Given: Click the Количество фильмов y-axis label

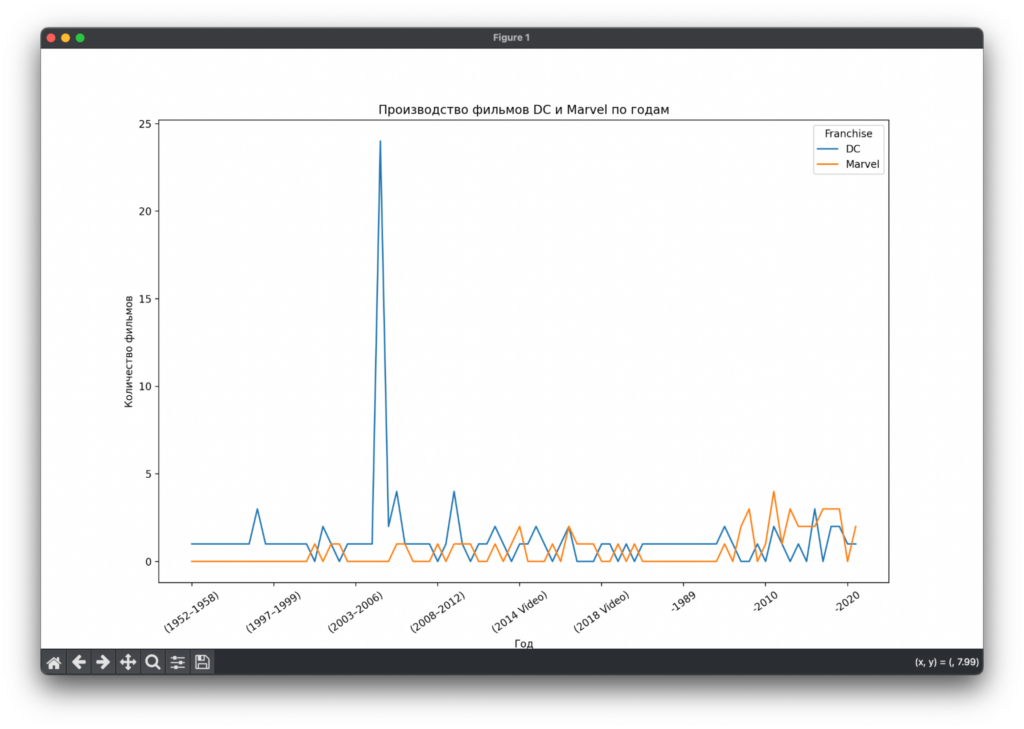Looking at the screenshot, I should [129, 351].
